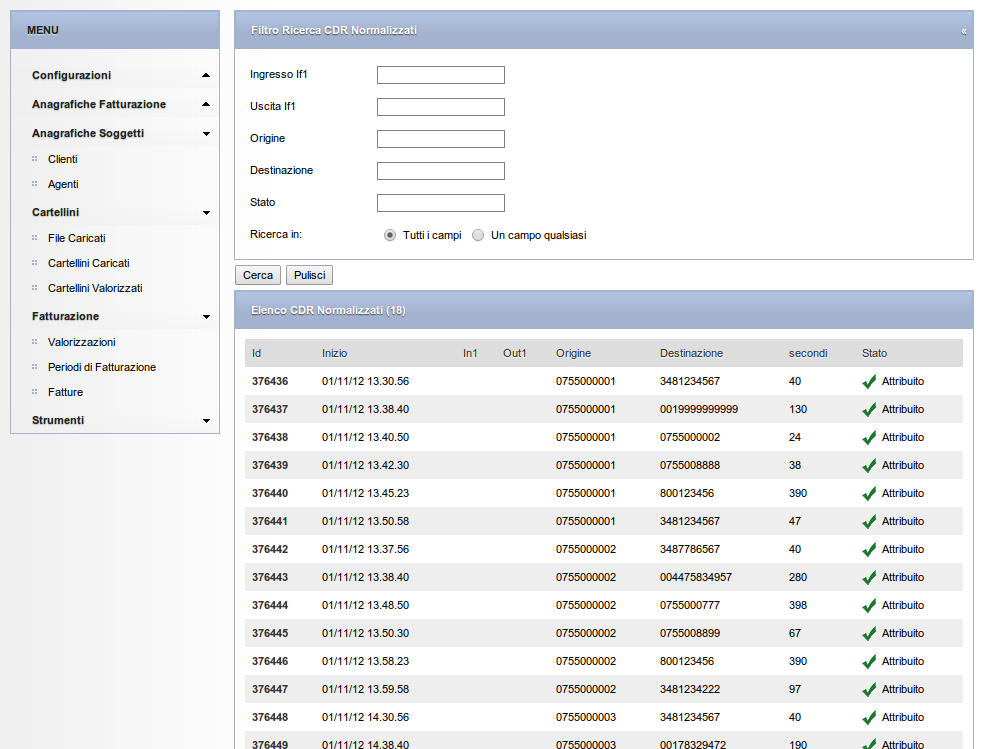Select the 'Tutti i campi' radio button
This screenshot has width=984, height=749.
pyautogui.click(x=390, y=235)
